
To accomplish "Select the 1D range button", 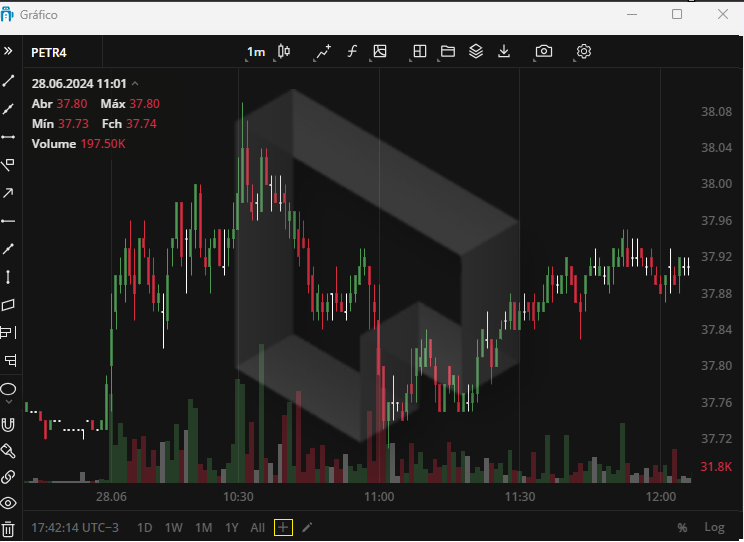I will click(x=144, y=528).
